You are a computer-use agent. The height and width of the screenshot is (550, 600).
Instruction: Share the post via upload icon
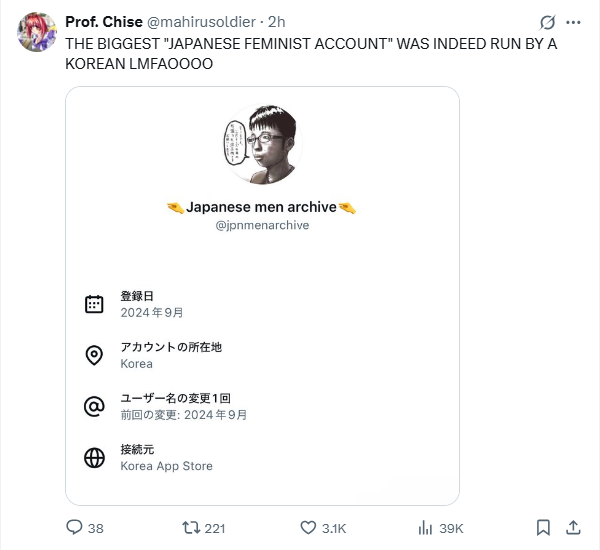coord(574,527)
